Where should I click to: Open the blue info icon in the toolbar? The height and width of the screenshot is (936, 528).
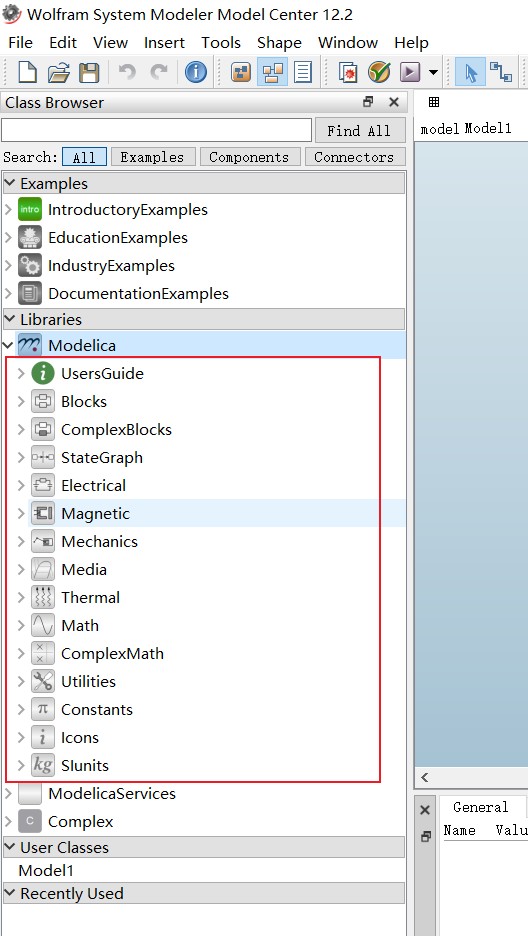(x=196, y=73)
